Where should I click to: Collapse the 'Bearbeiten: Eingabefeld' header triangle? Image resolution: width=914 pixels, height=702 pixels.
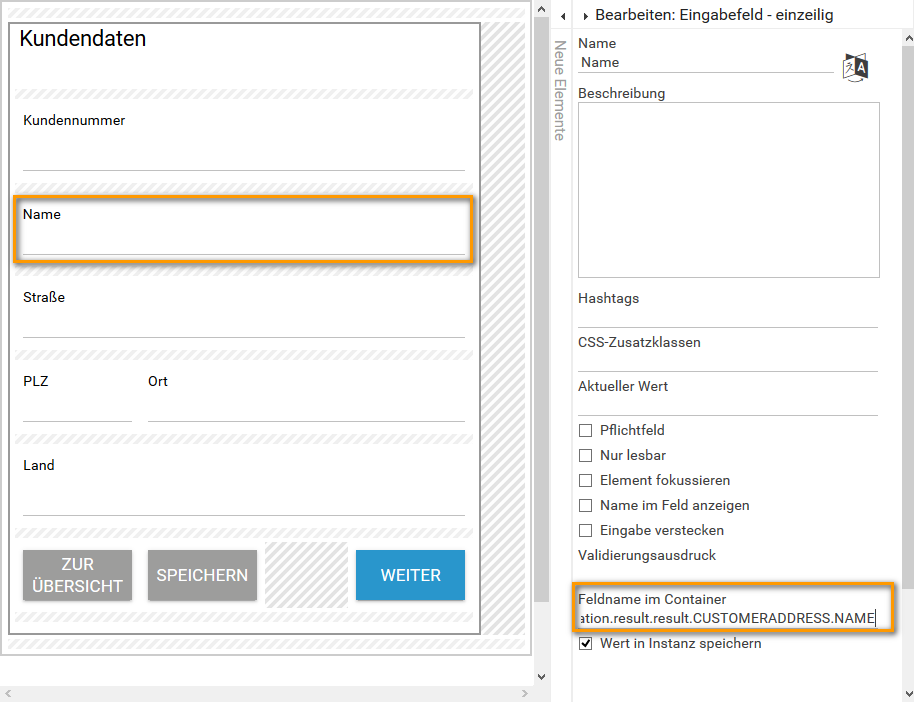(585, 16)
